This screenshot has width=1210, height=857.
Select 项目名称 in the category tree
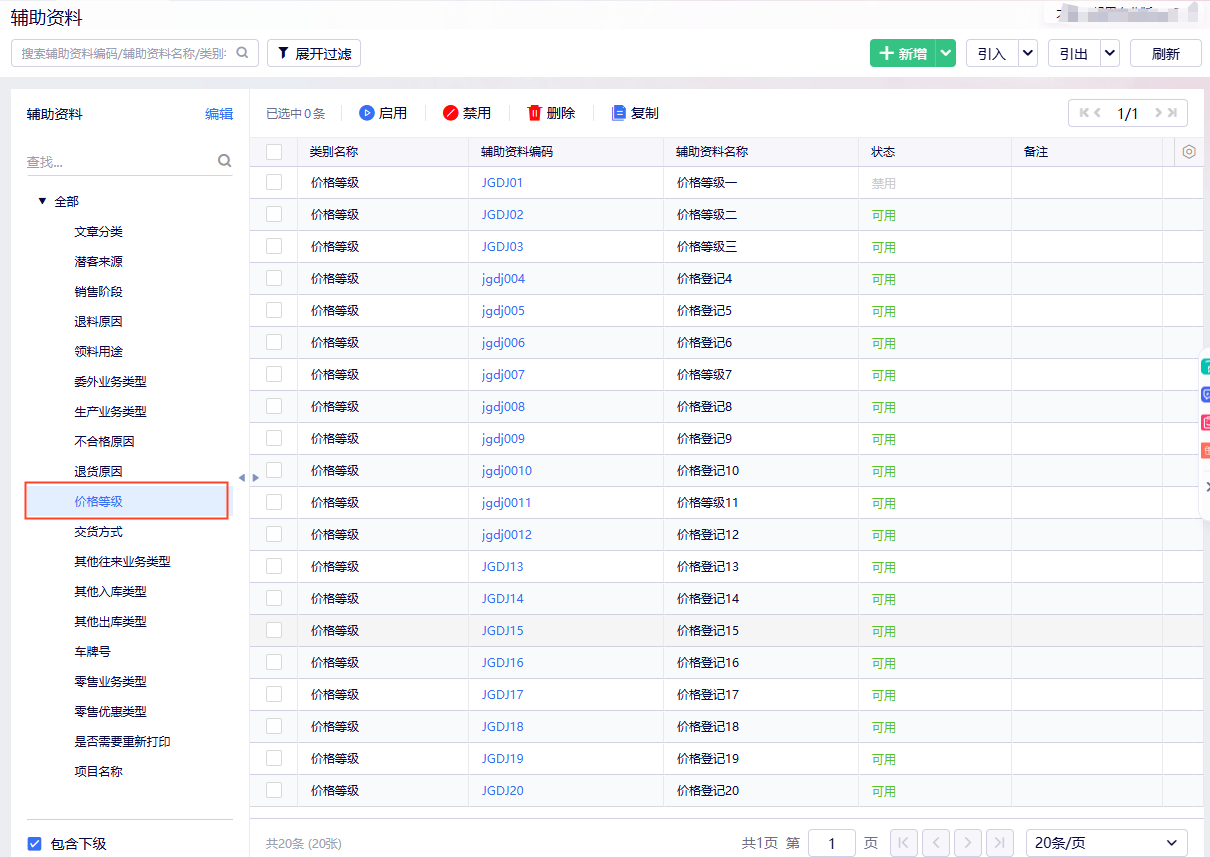coord(98,771)
